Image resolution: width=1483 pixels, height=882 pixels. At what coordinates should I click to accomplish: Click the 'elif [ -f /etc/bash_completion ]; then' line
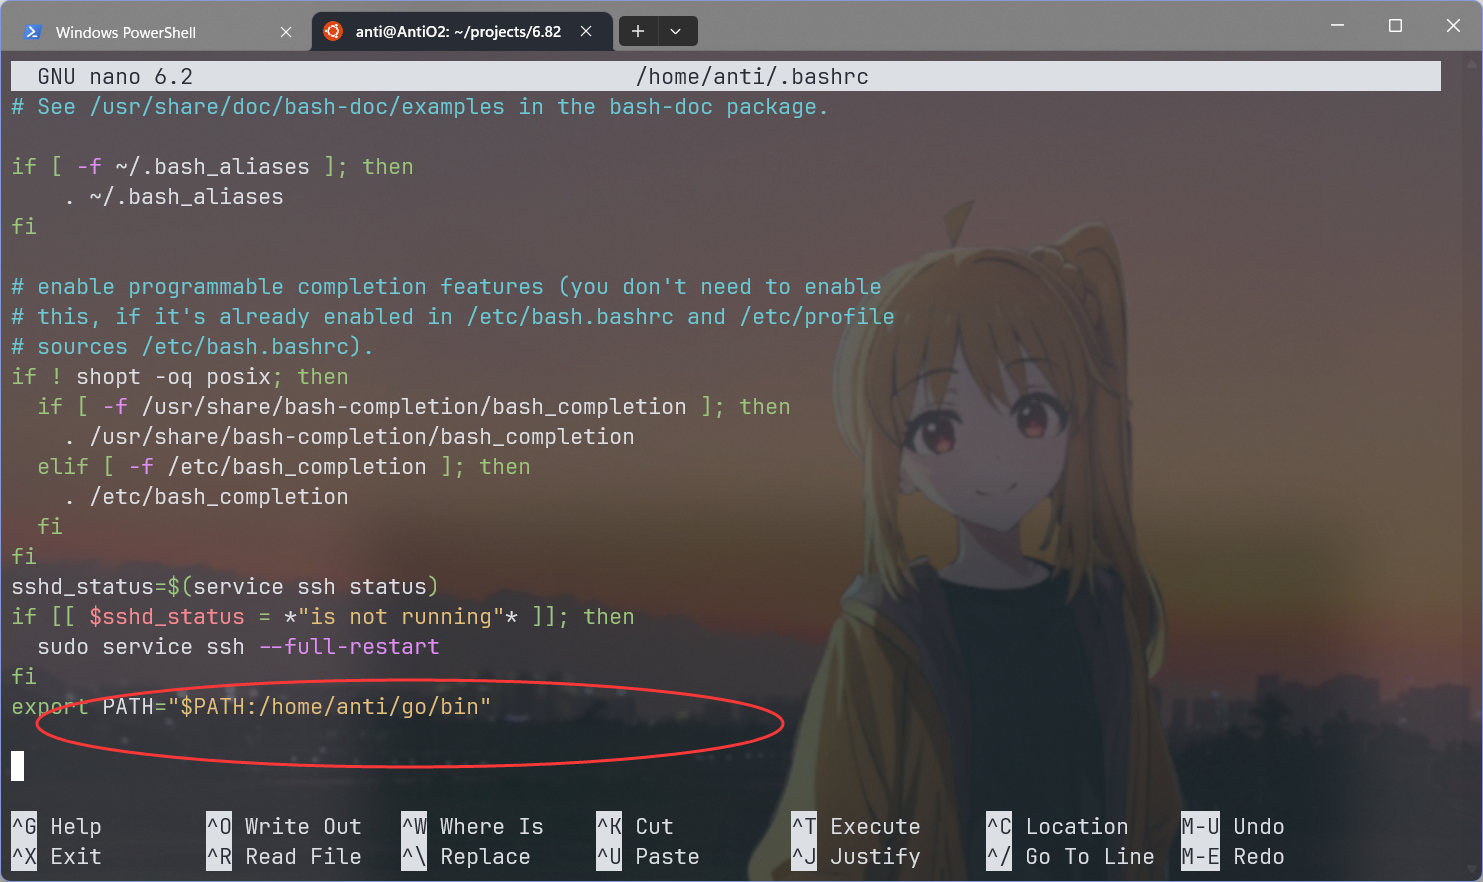284,467
